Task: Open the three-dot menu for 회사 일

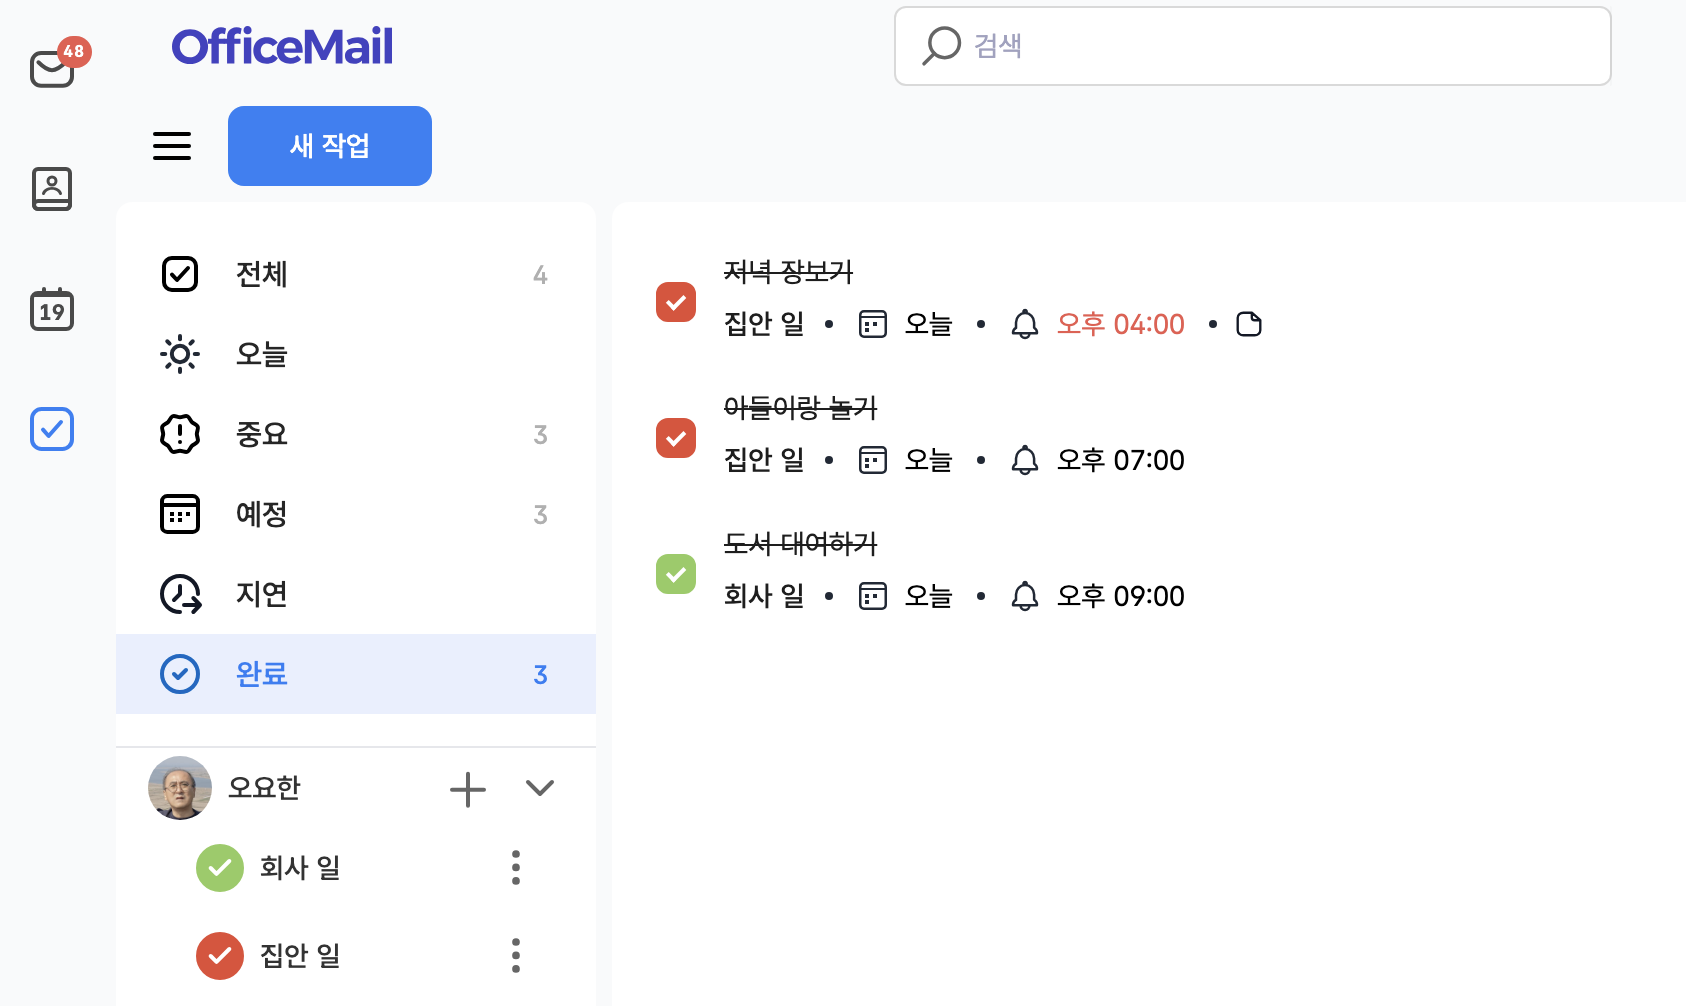Action: [x=516, y=868]
